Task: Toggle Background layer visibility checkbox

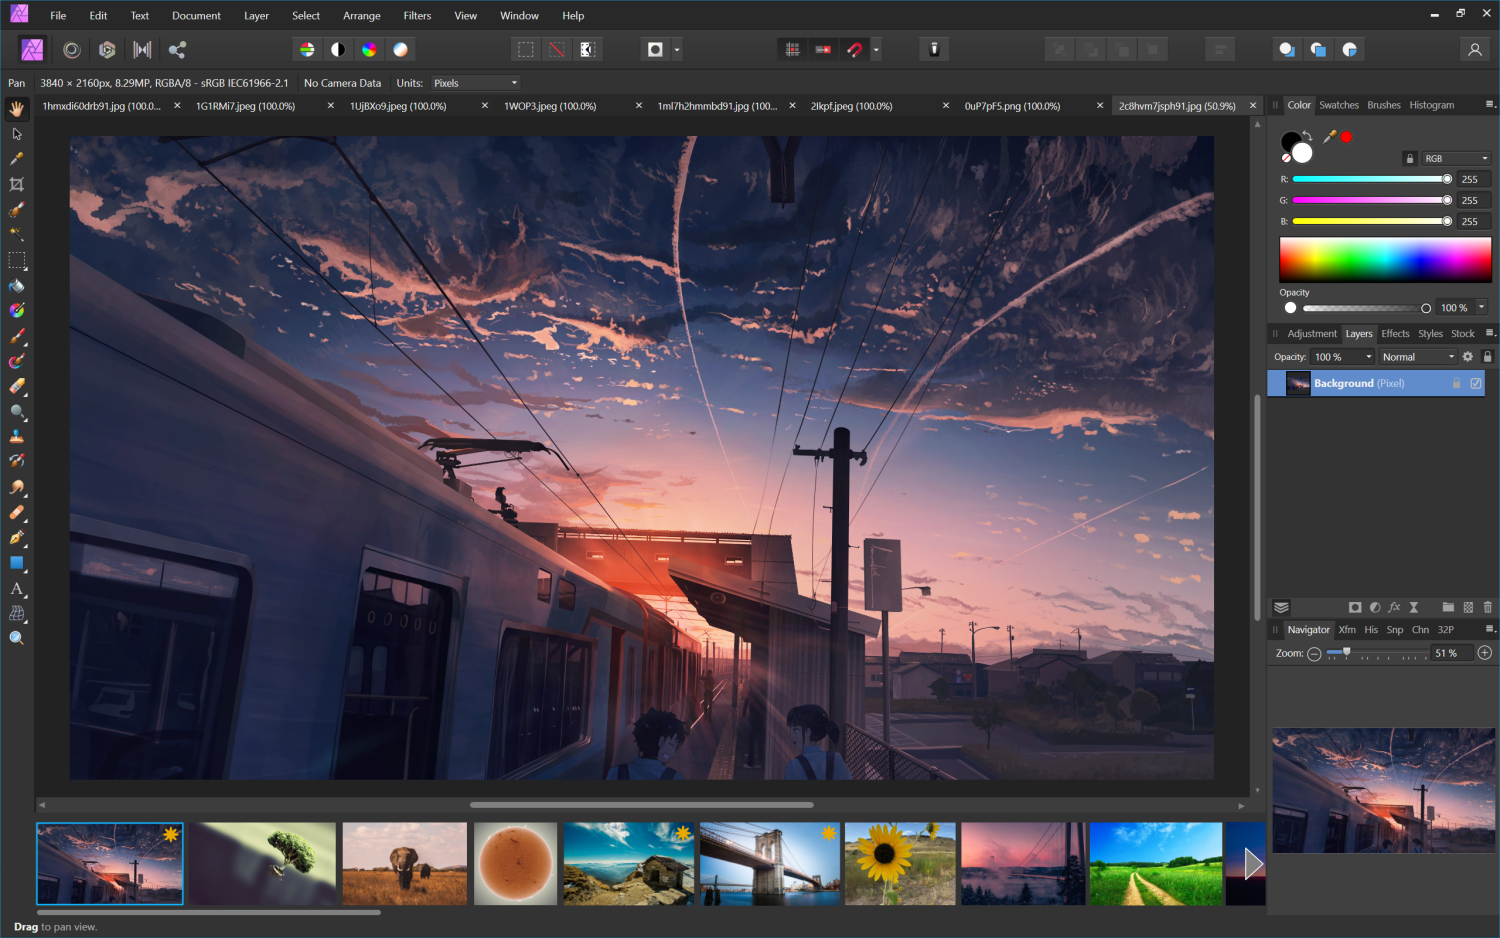Action: (1476, 382)
